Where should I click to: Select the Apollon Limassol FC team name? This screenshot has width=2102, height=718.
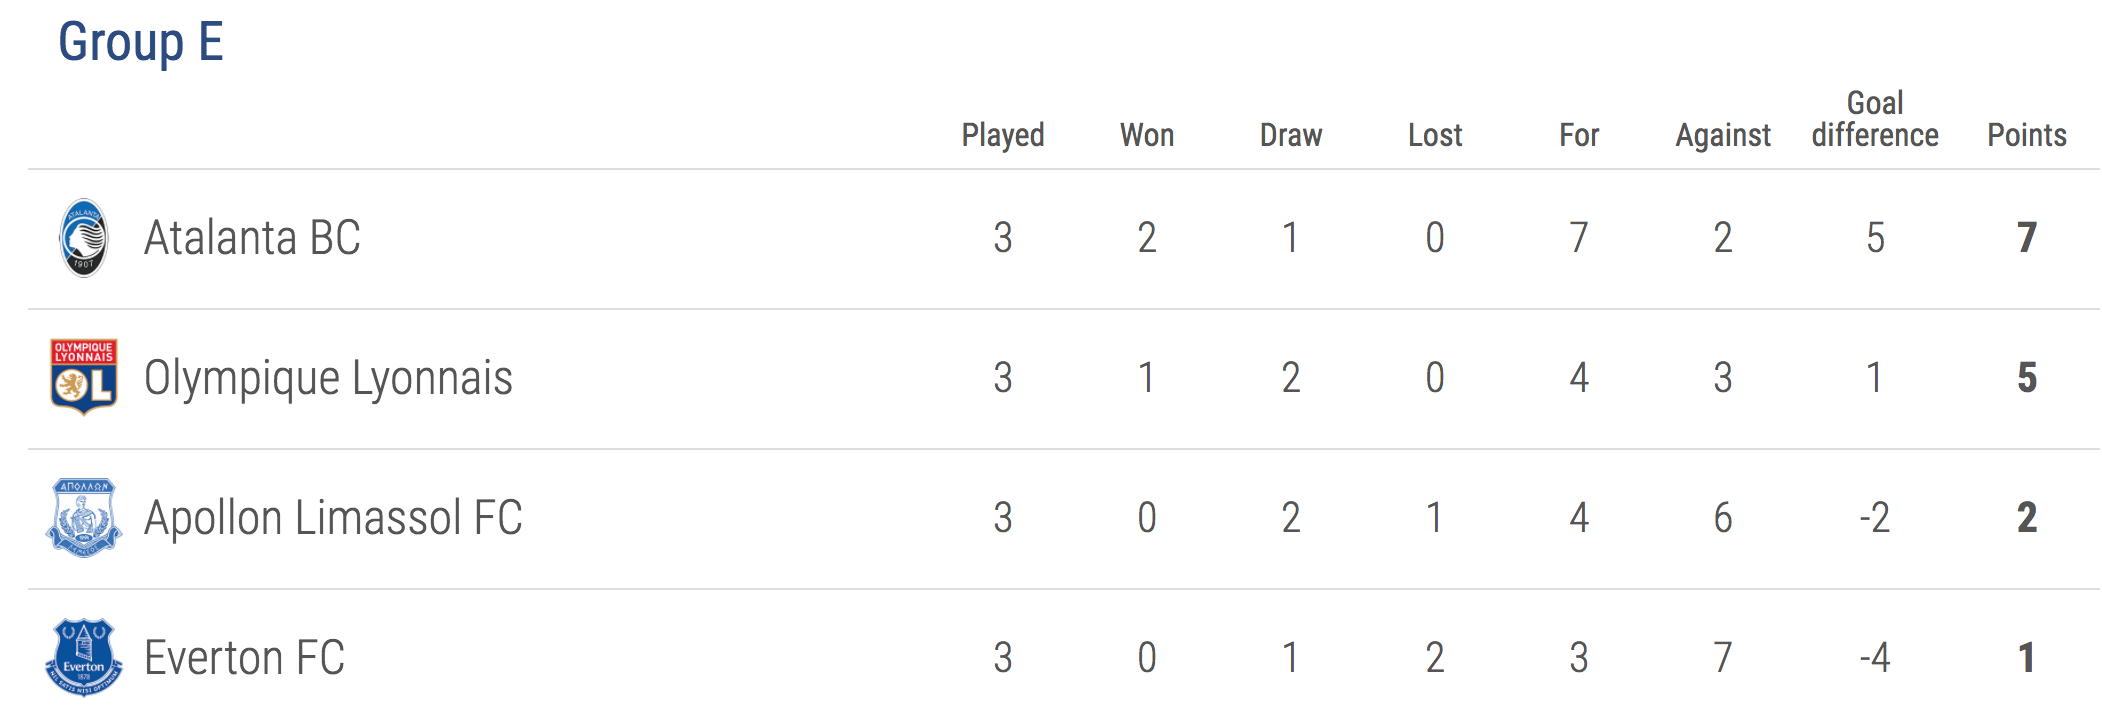tap(333, 518)
